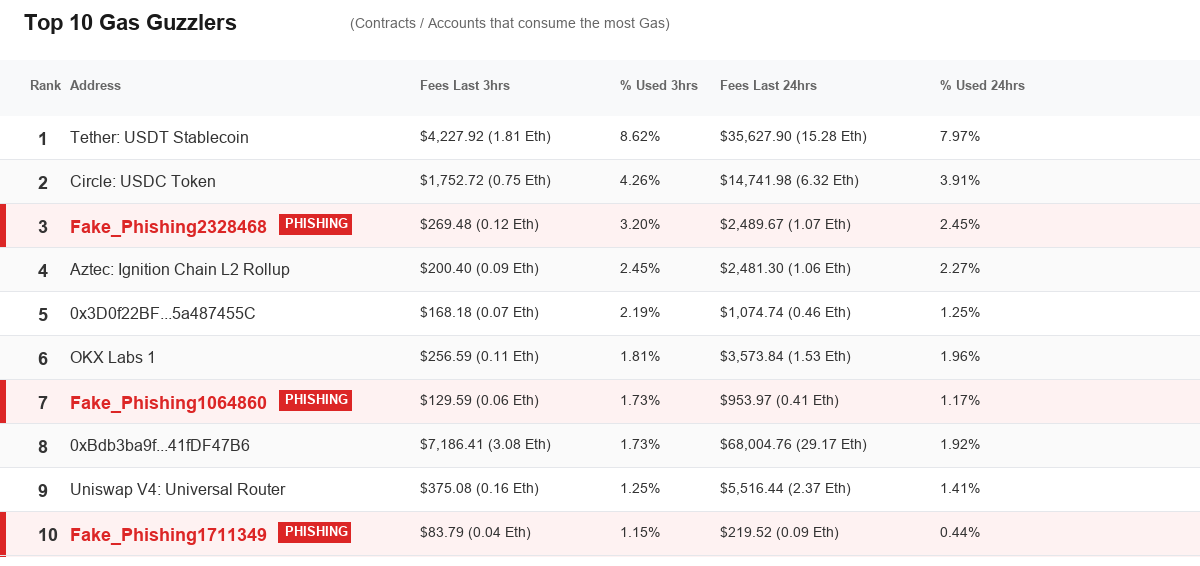
Task: Select the $14,741.98 (6.32 Eth) cell
Action: [789, 180]
